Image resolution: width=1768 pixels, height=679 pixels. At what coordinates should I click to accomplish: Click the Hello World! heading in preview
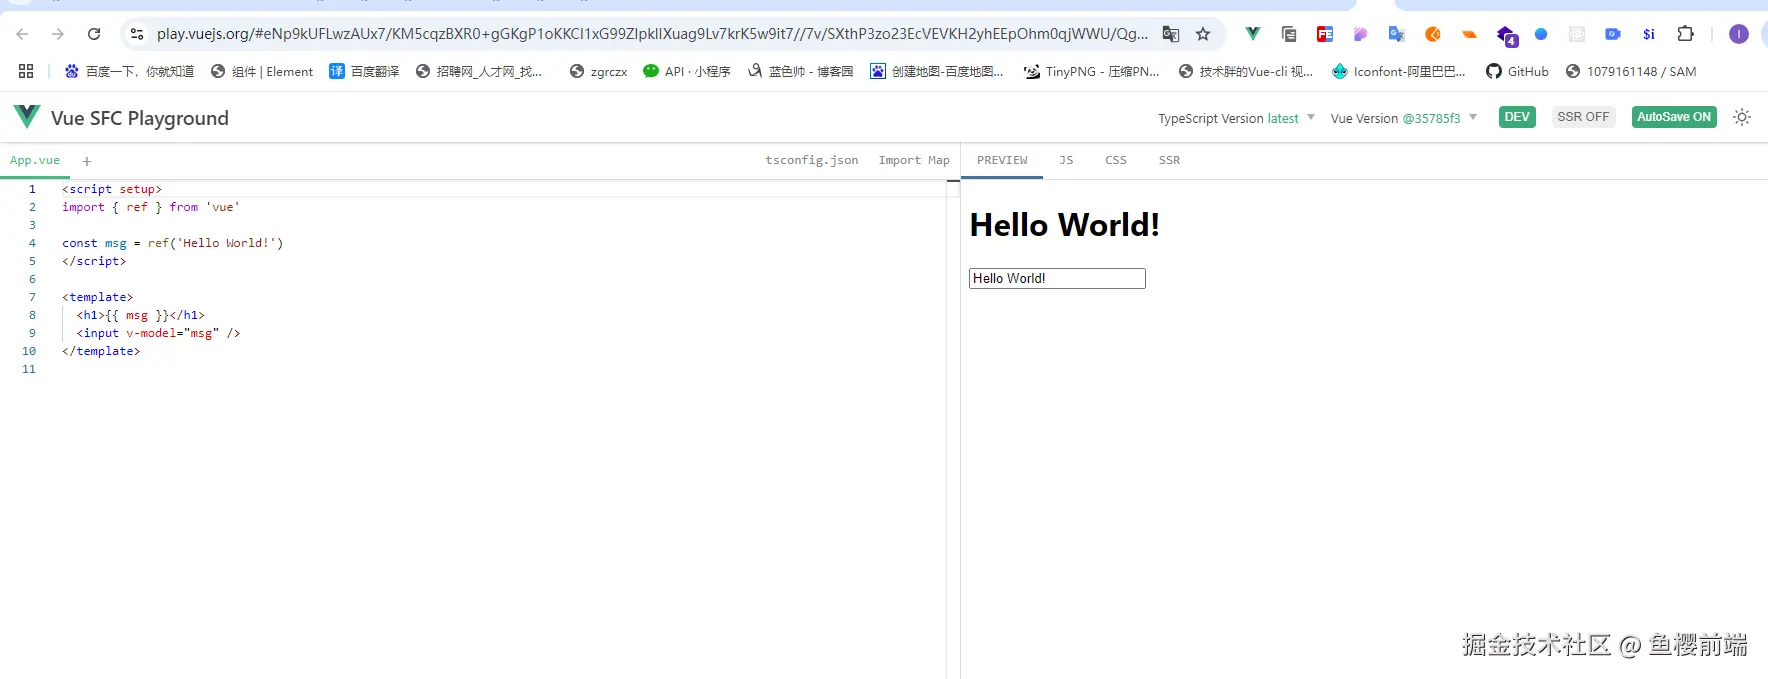tap(1064, 225)
